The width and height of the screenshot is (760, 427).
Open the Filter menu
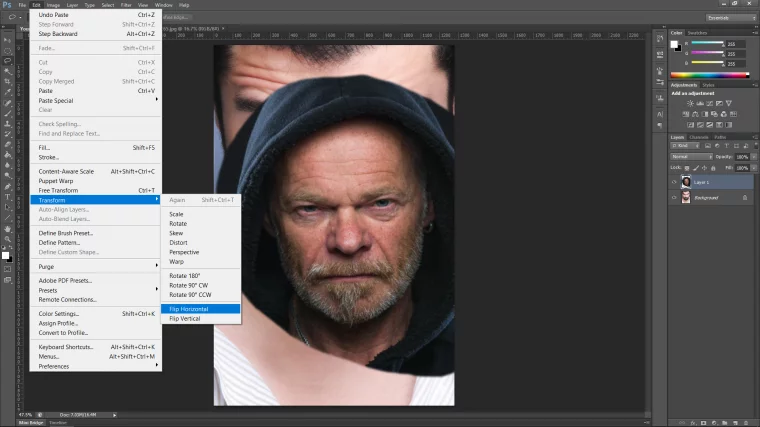click(x=126, y=5)
